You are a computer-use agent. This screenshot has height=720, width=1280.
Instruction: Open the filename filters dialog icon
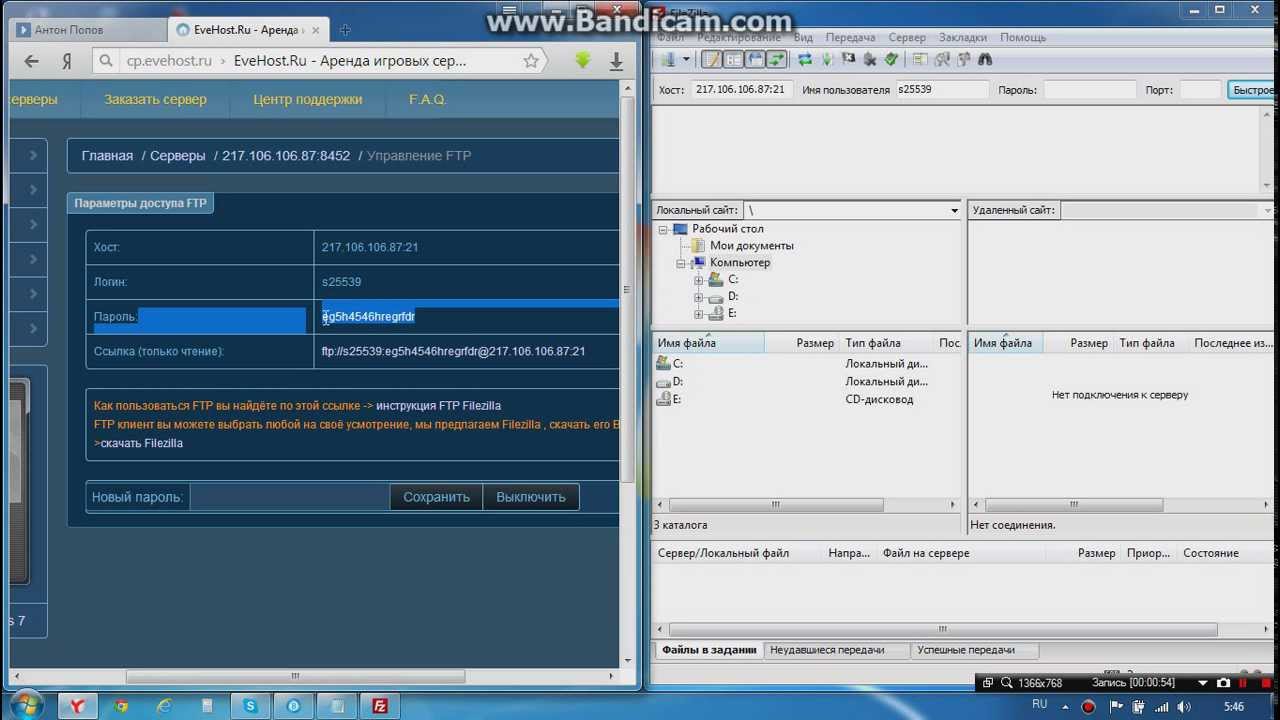point(920,59)
